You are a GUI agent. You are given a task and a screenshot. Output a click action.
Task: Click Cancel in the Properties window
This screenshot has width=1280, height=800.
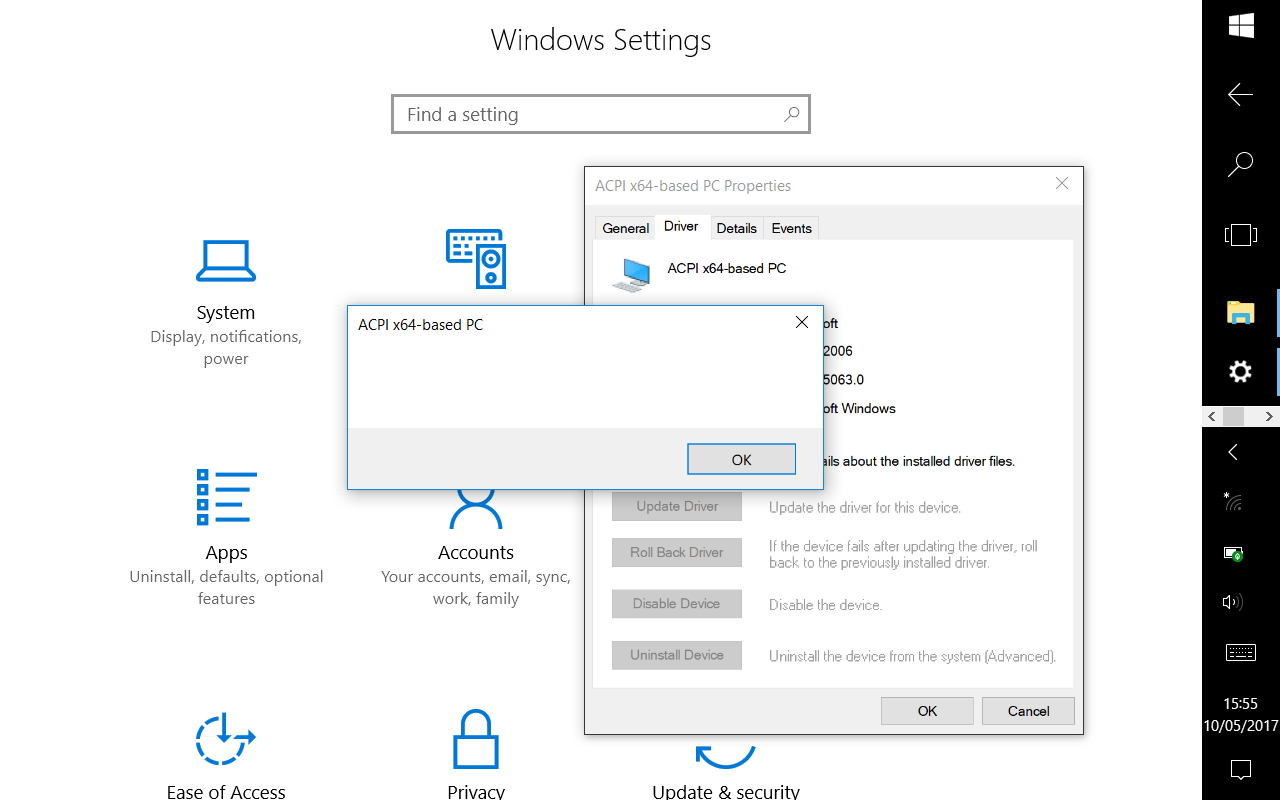click(1028, 711)
